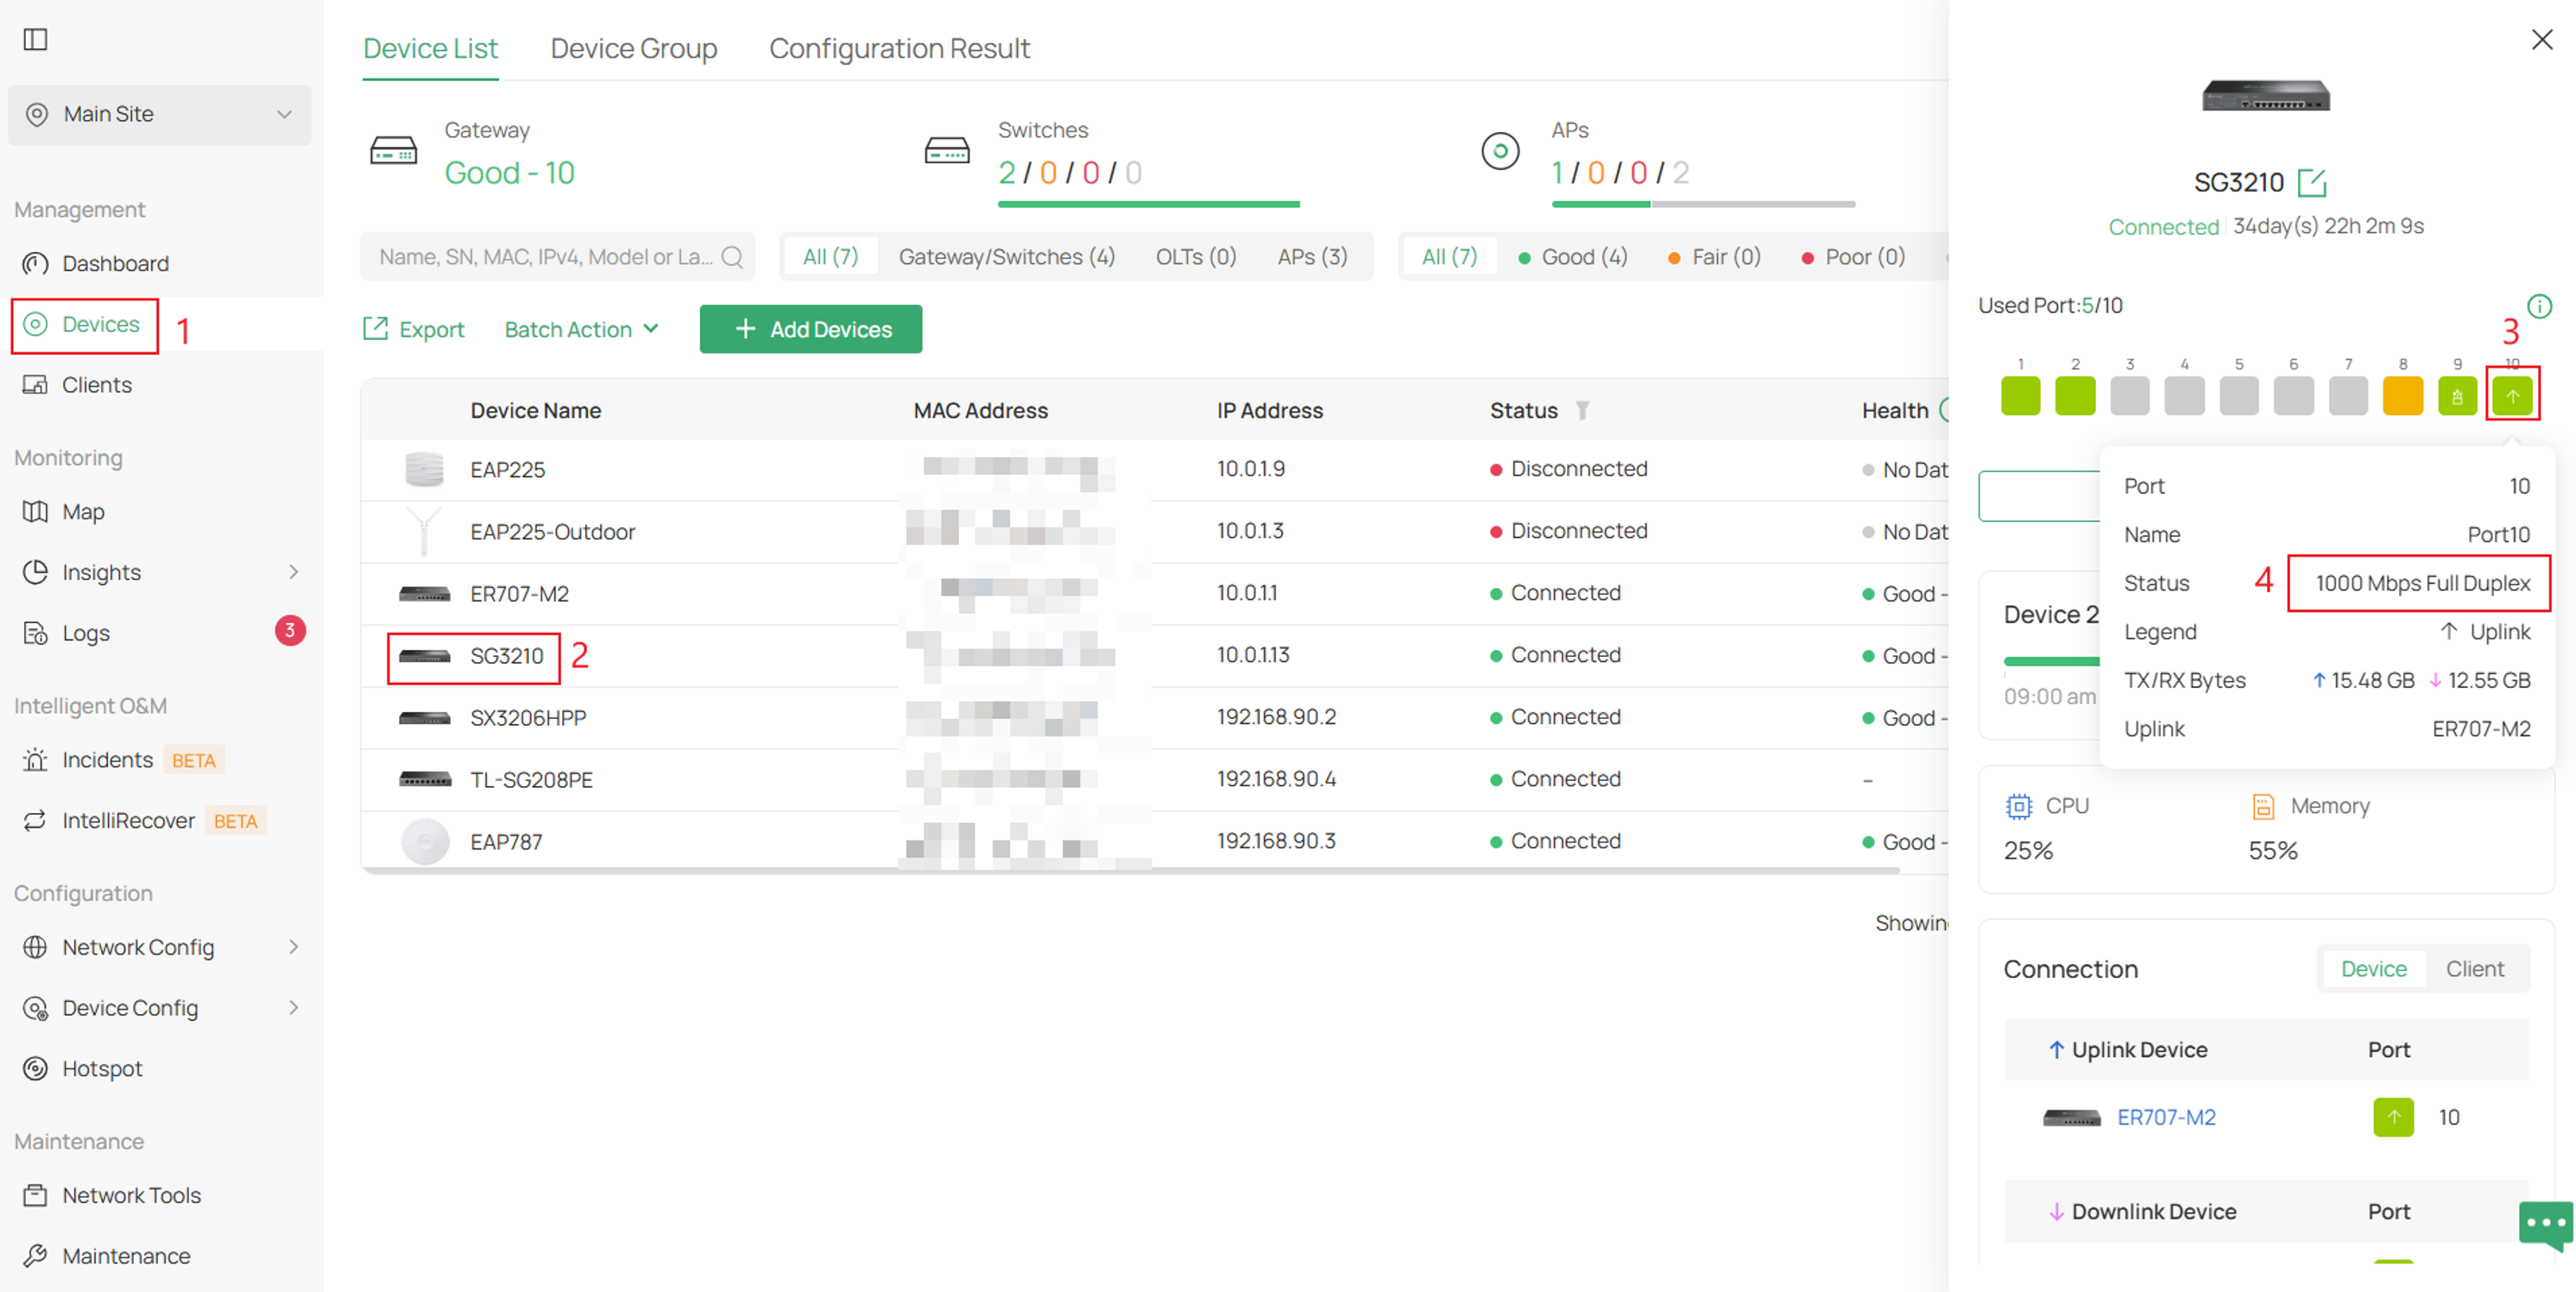Edit the SG3210 device name
Viewport: 2576px width, 1292px height.
tap(2312, 182)
